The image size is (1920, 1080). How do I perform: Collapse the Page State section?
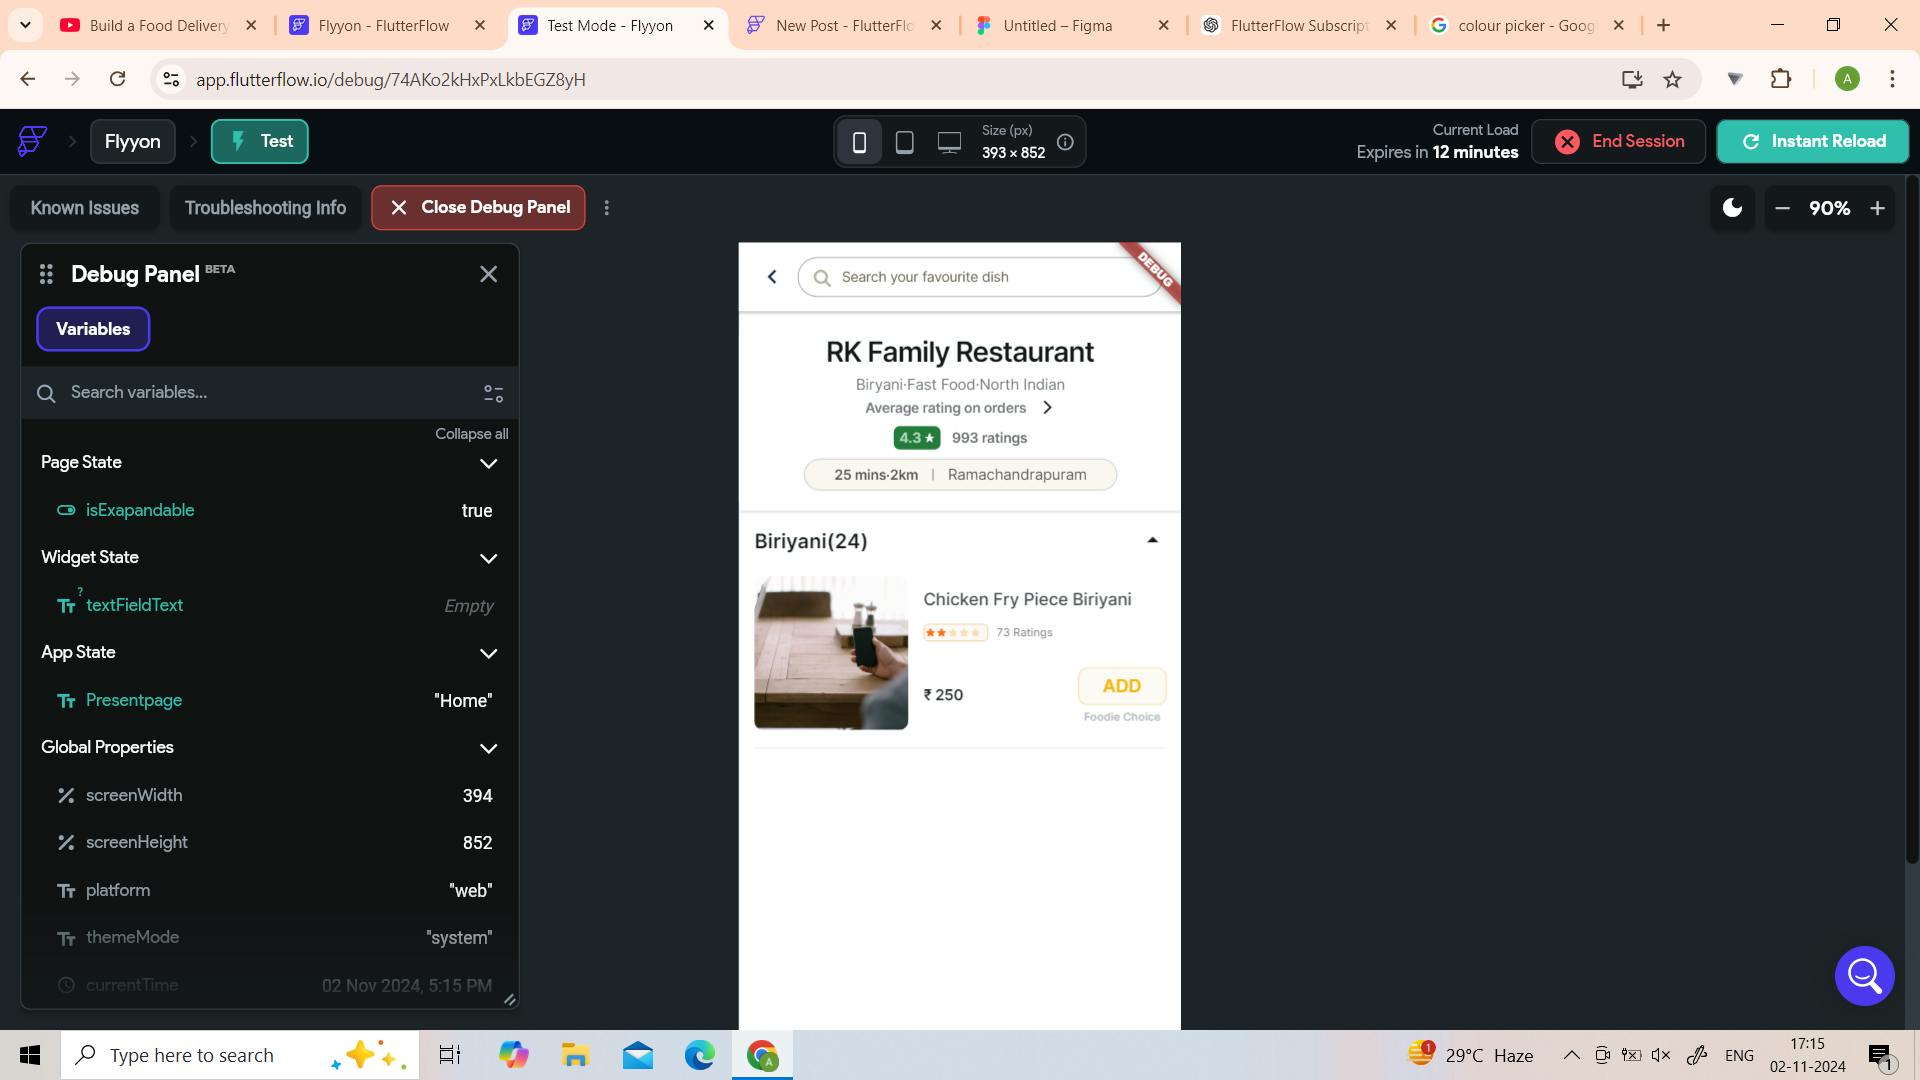click(488, 463)
